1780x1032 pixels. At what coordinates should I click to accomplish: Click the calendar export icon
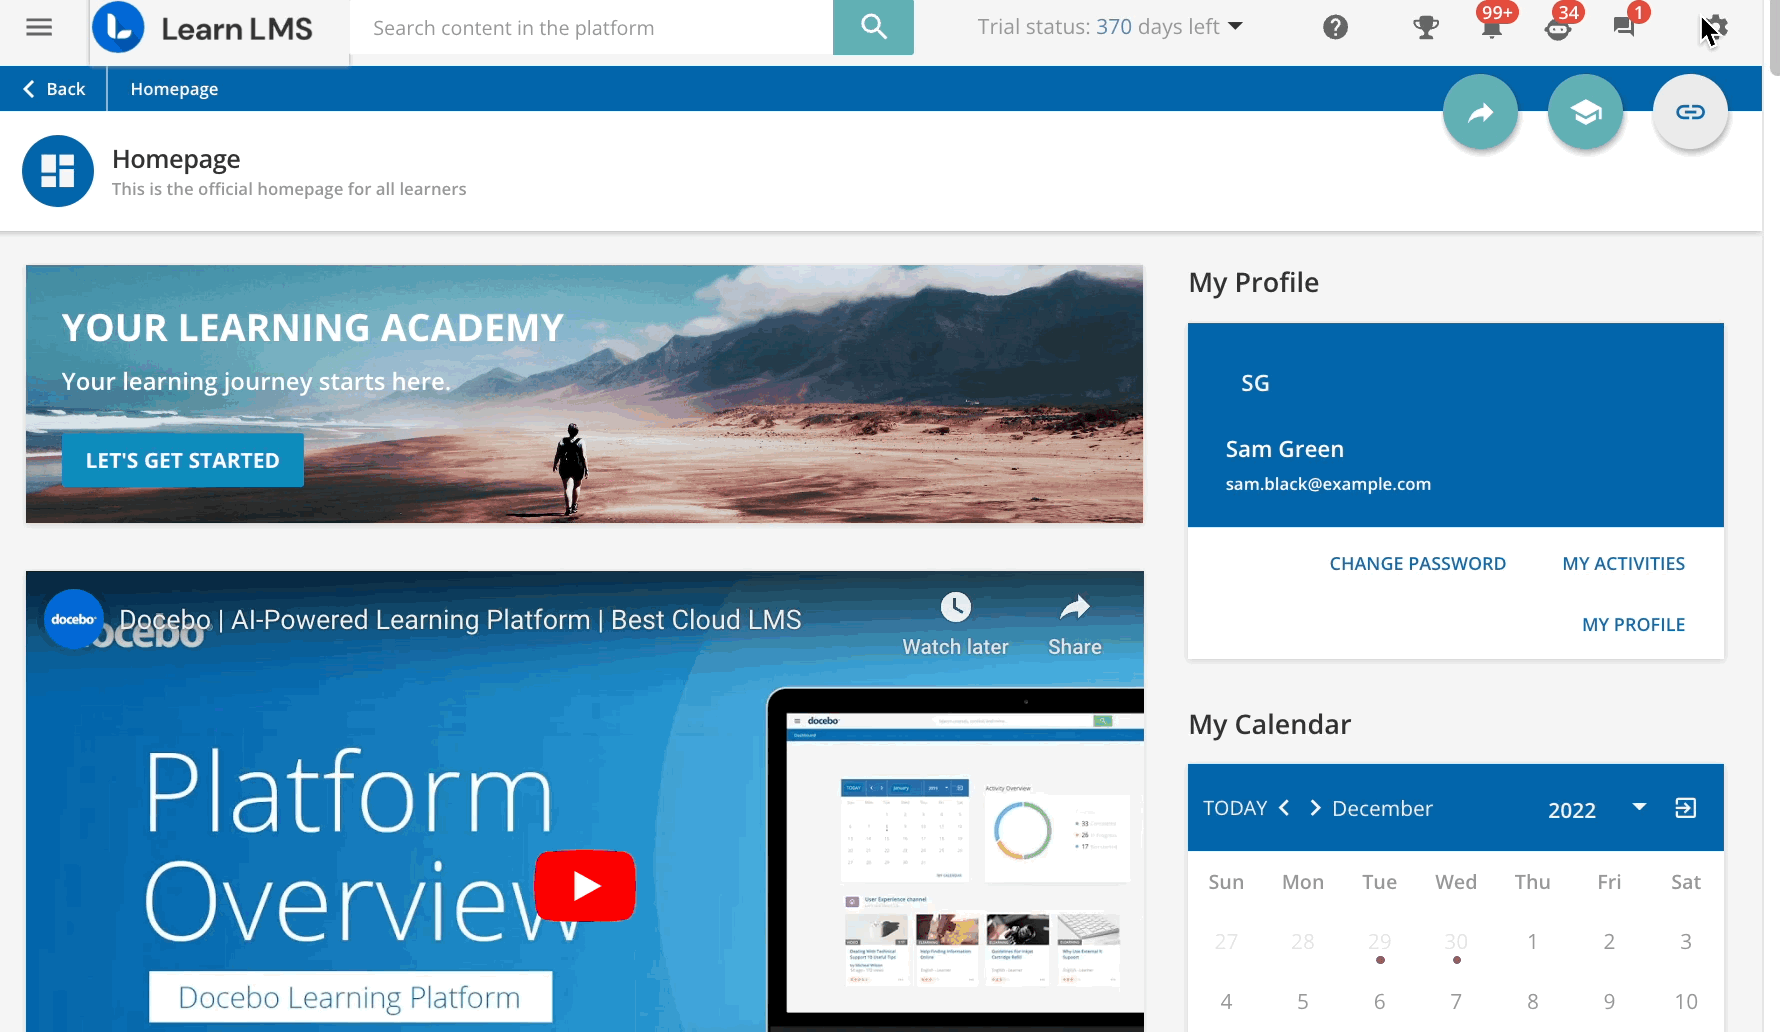(1686, 808)
